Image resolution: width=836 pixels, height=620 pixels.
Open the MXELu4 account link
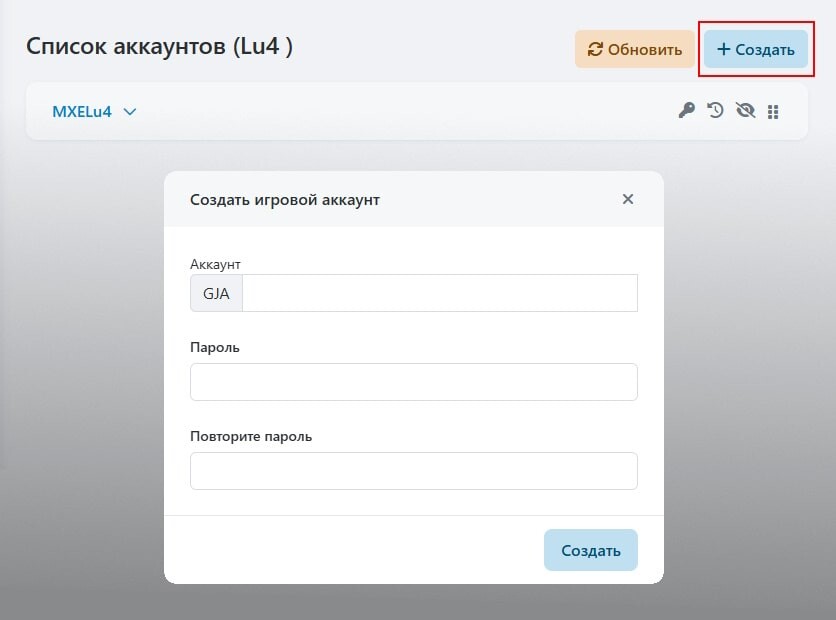(82, 111)
